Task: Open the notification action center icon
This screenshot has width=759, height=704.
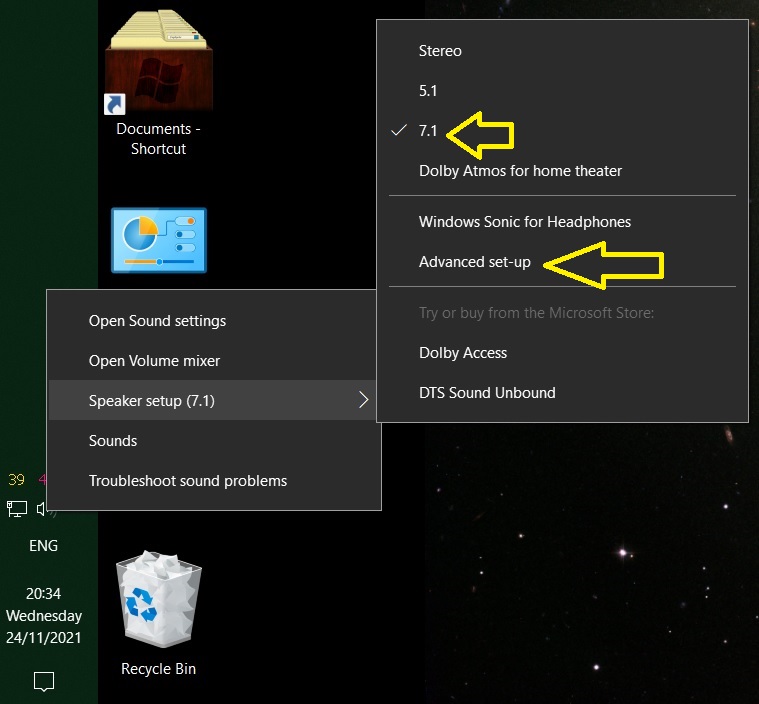Action: [x=43, y=682]
